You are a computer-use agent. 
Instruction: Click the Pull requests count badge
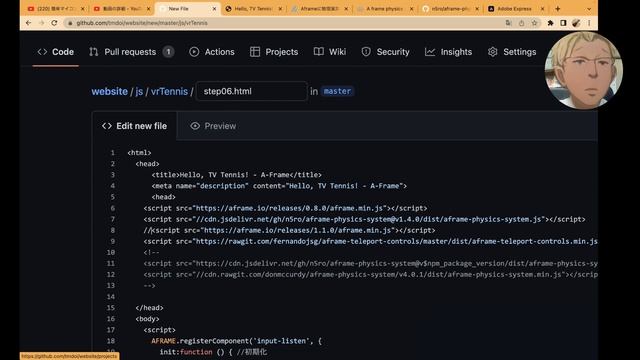click(168, 52)
